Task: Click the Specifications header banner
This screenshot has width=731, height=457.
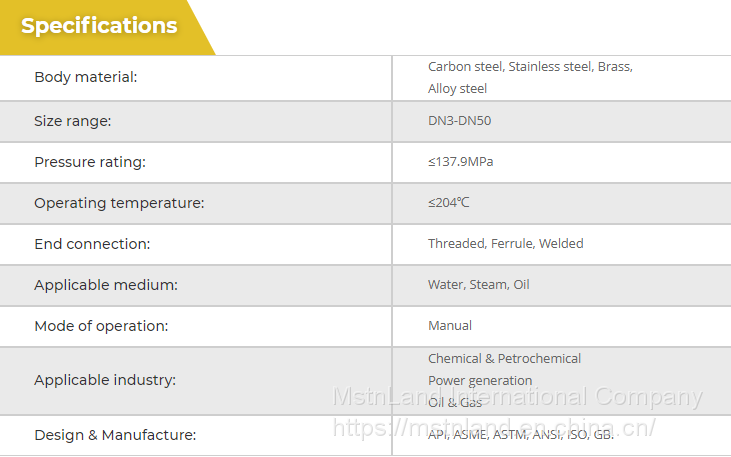Action: [99, 27]
